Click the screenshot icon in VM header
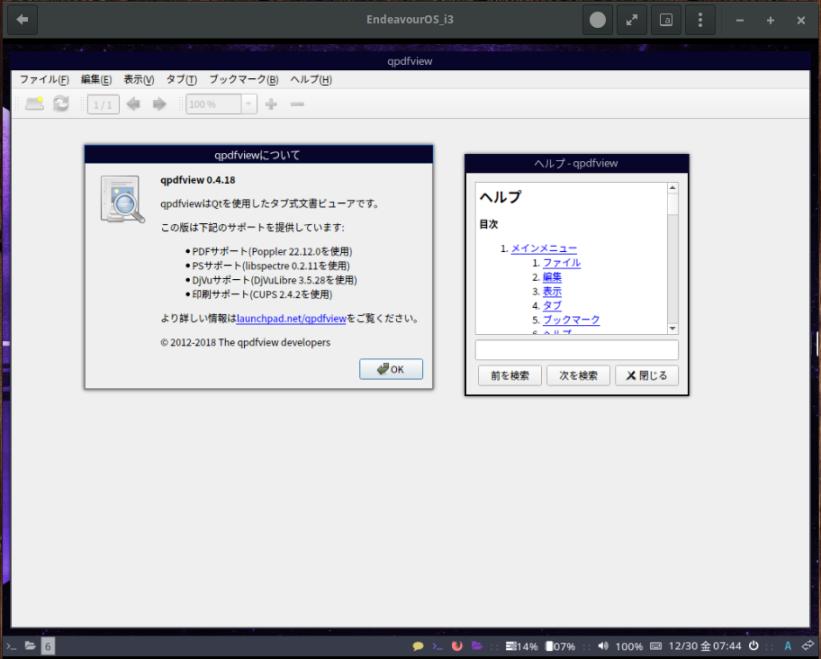Viewport: 821px width, 659px height. click(x=666, y=20)
